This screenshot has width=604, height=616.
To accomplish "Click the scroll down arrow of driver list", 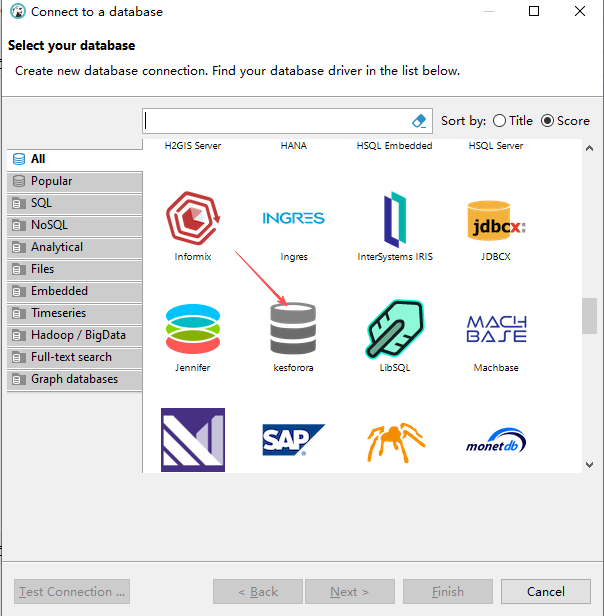I will [x=589, y=465].
